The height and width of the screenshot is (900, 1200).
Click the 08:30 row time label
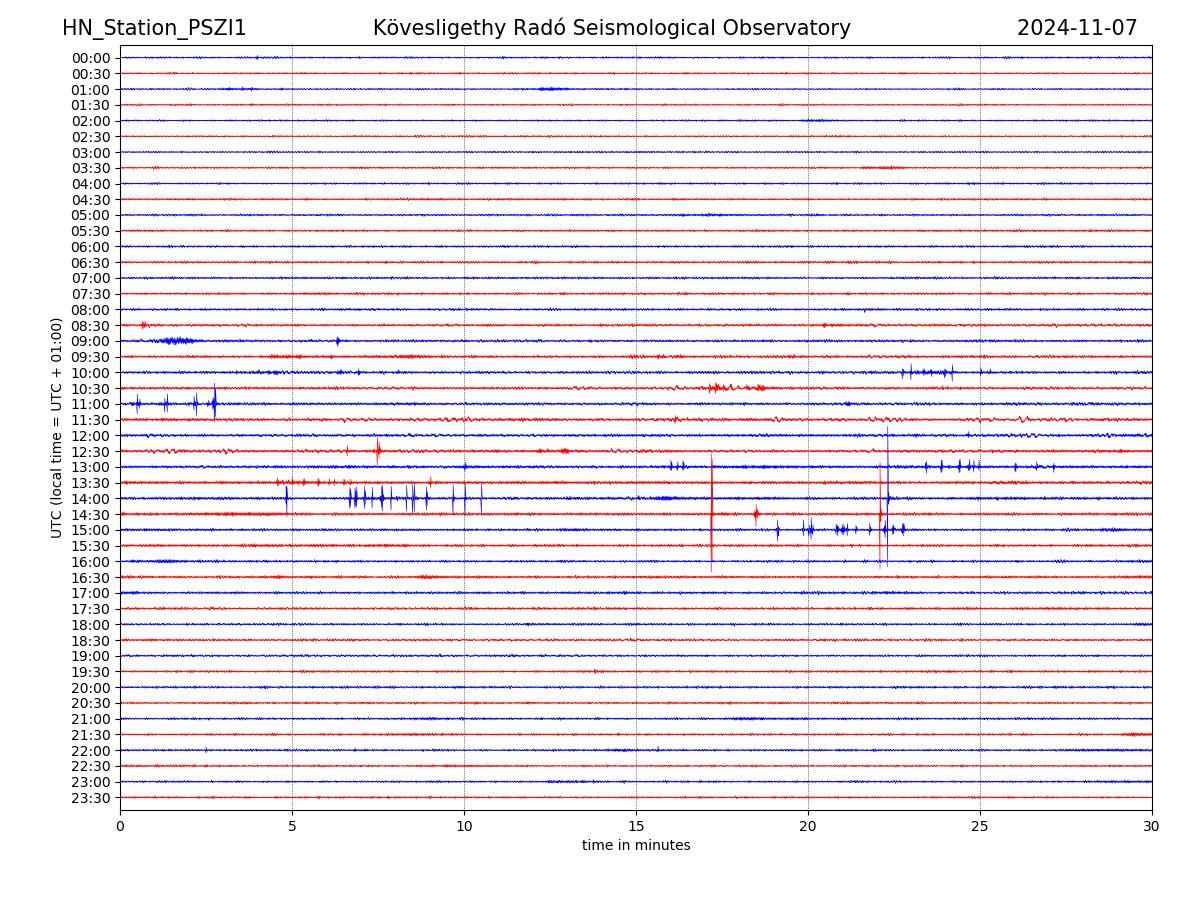[x=91, y=326]
